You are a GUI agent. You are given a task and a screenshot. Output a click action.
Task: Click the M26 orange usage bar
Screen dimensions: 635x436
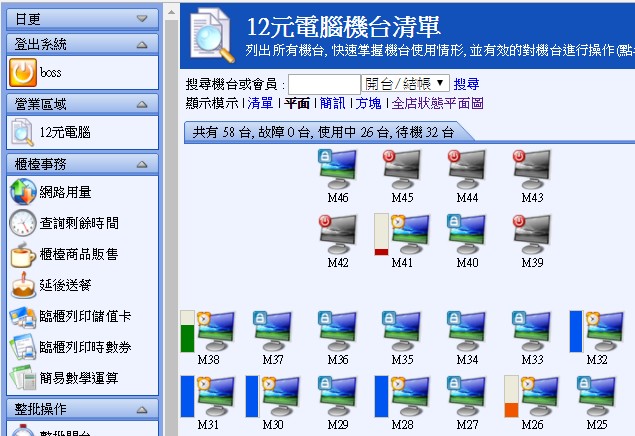tap(511, 409)
